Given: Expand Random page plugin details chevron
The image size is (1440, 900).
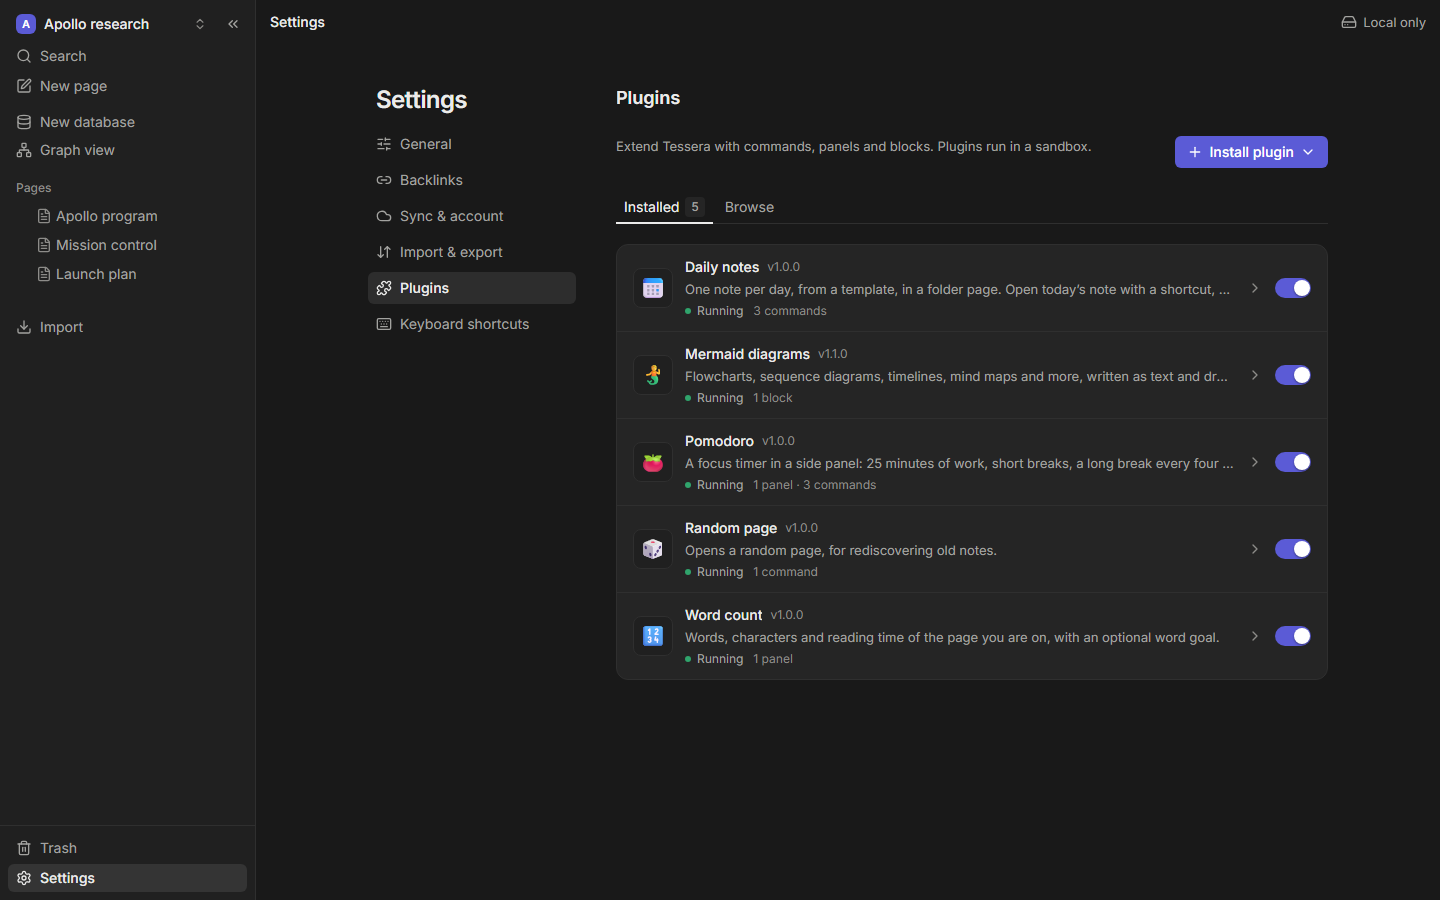Looking at the screenshot, I should [x=1255, y=549].
